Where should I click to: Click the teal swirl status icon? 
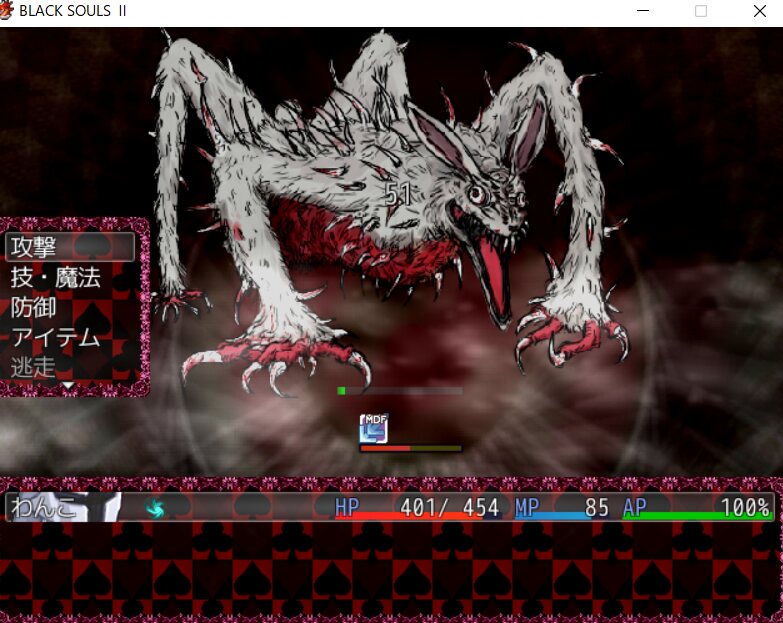coord(156,508)
